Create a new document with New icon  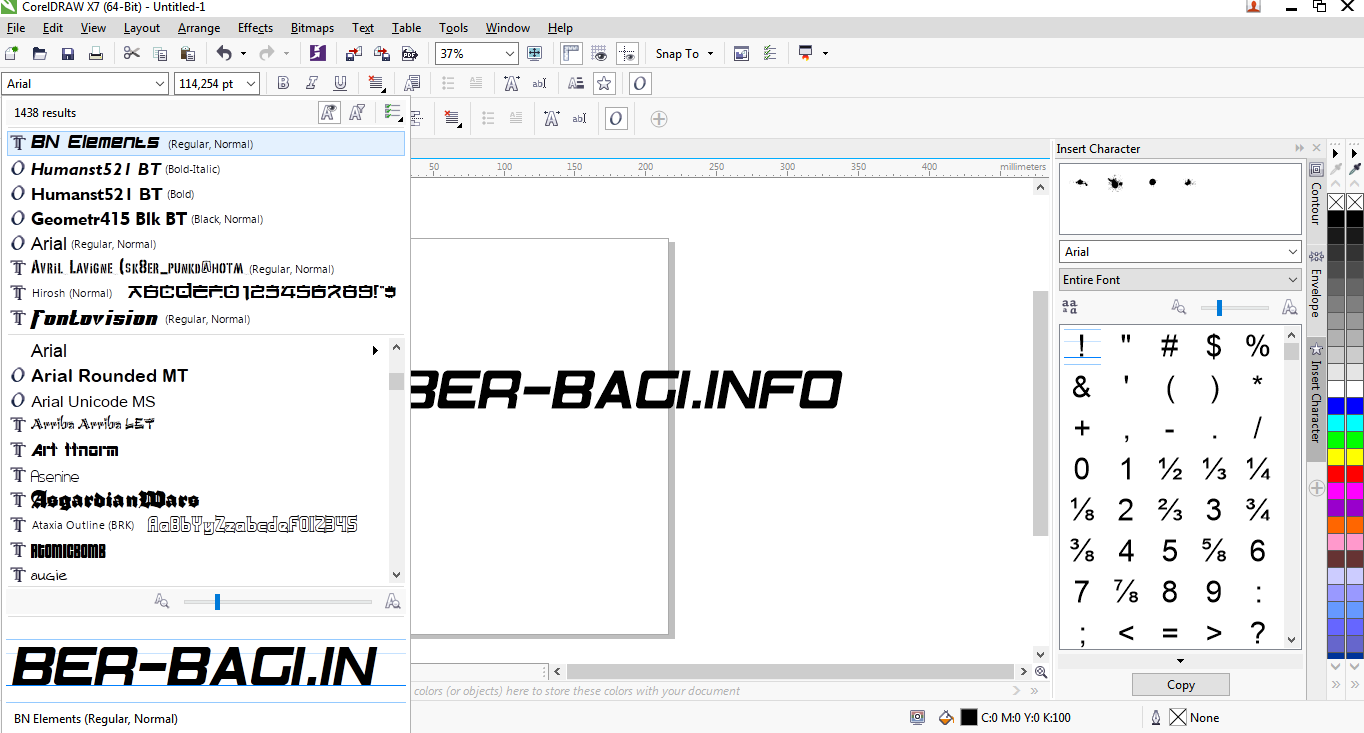(x=12, y=53)
